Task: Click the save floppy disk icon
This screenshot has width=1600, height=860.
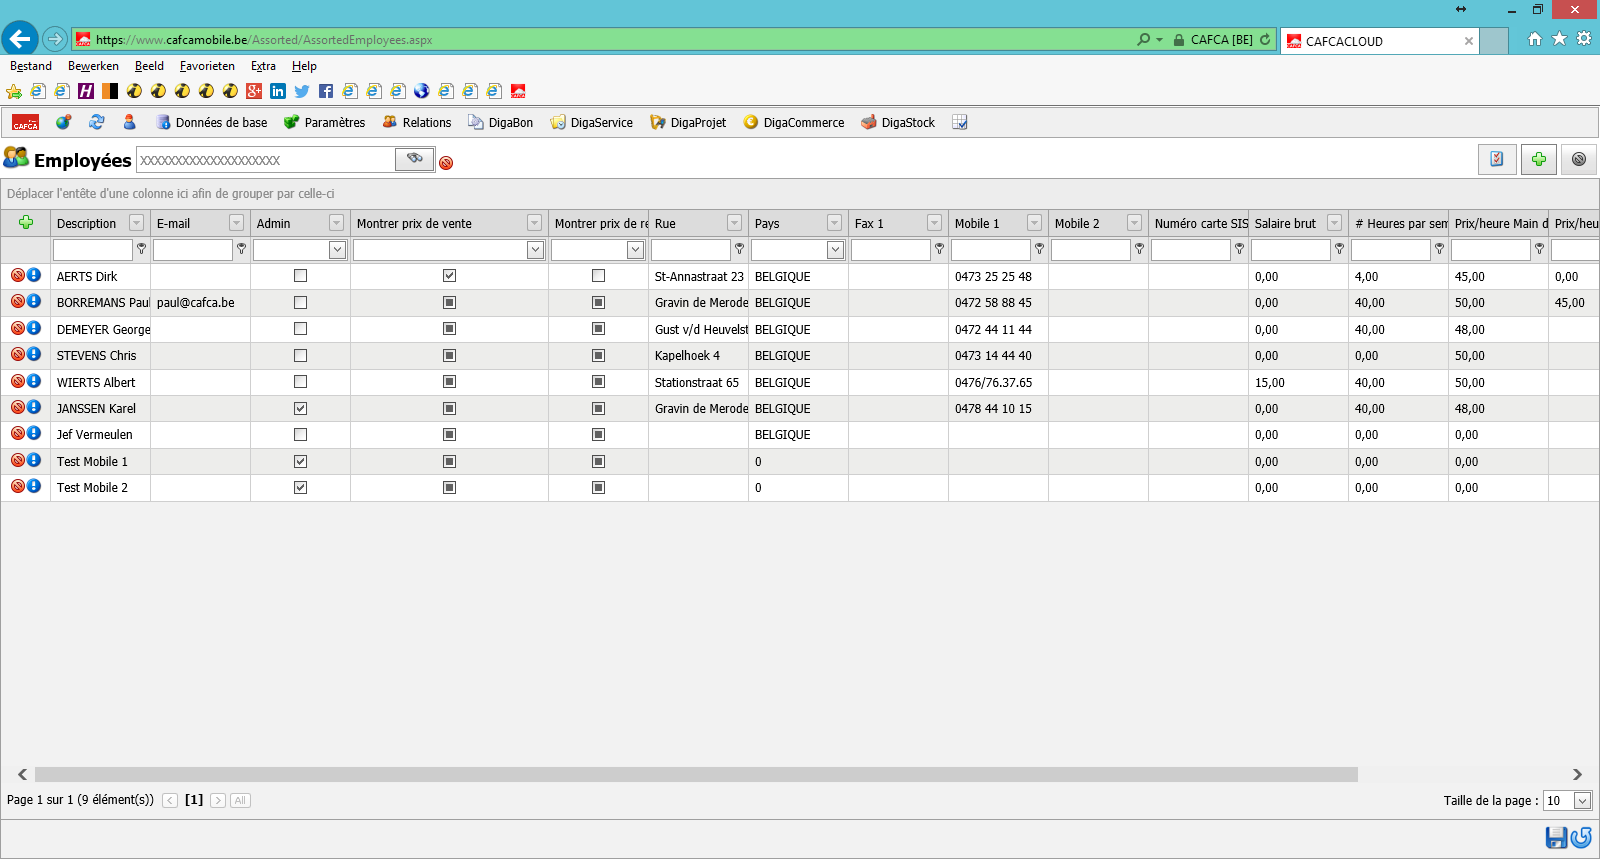Action: [x=1556, y=838]
